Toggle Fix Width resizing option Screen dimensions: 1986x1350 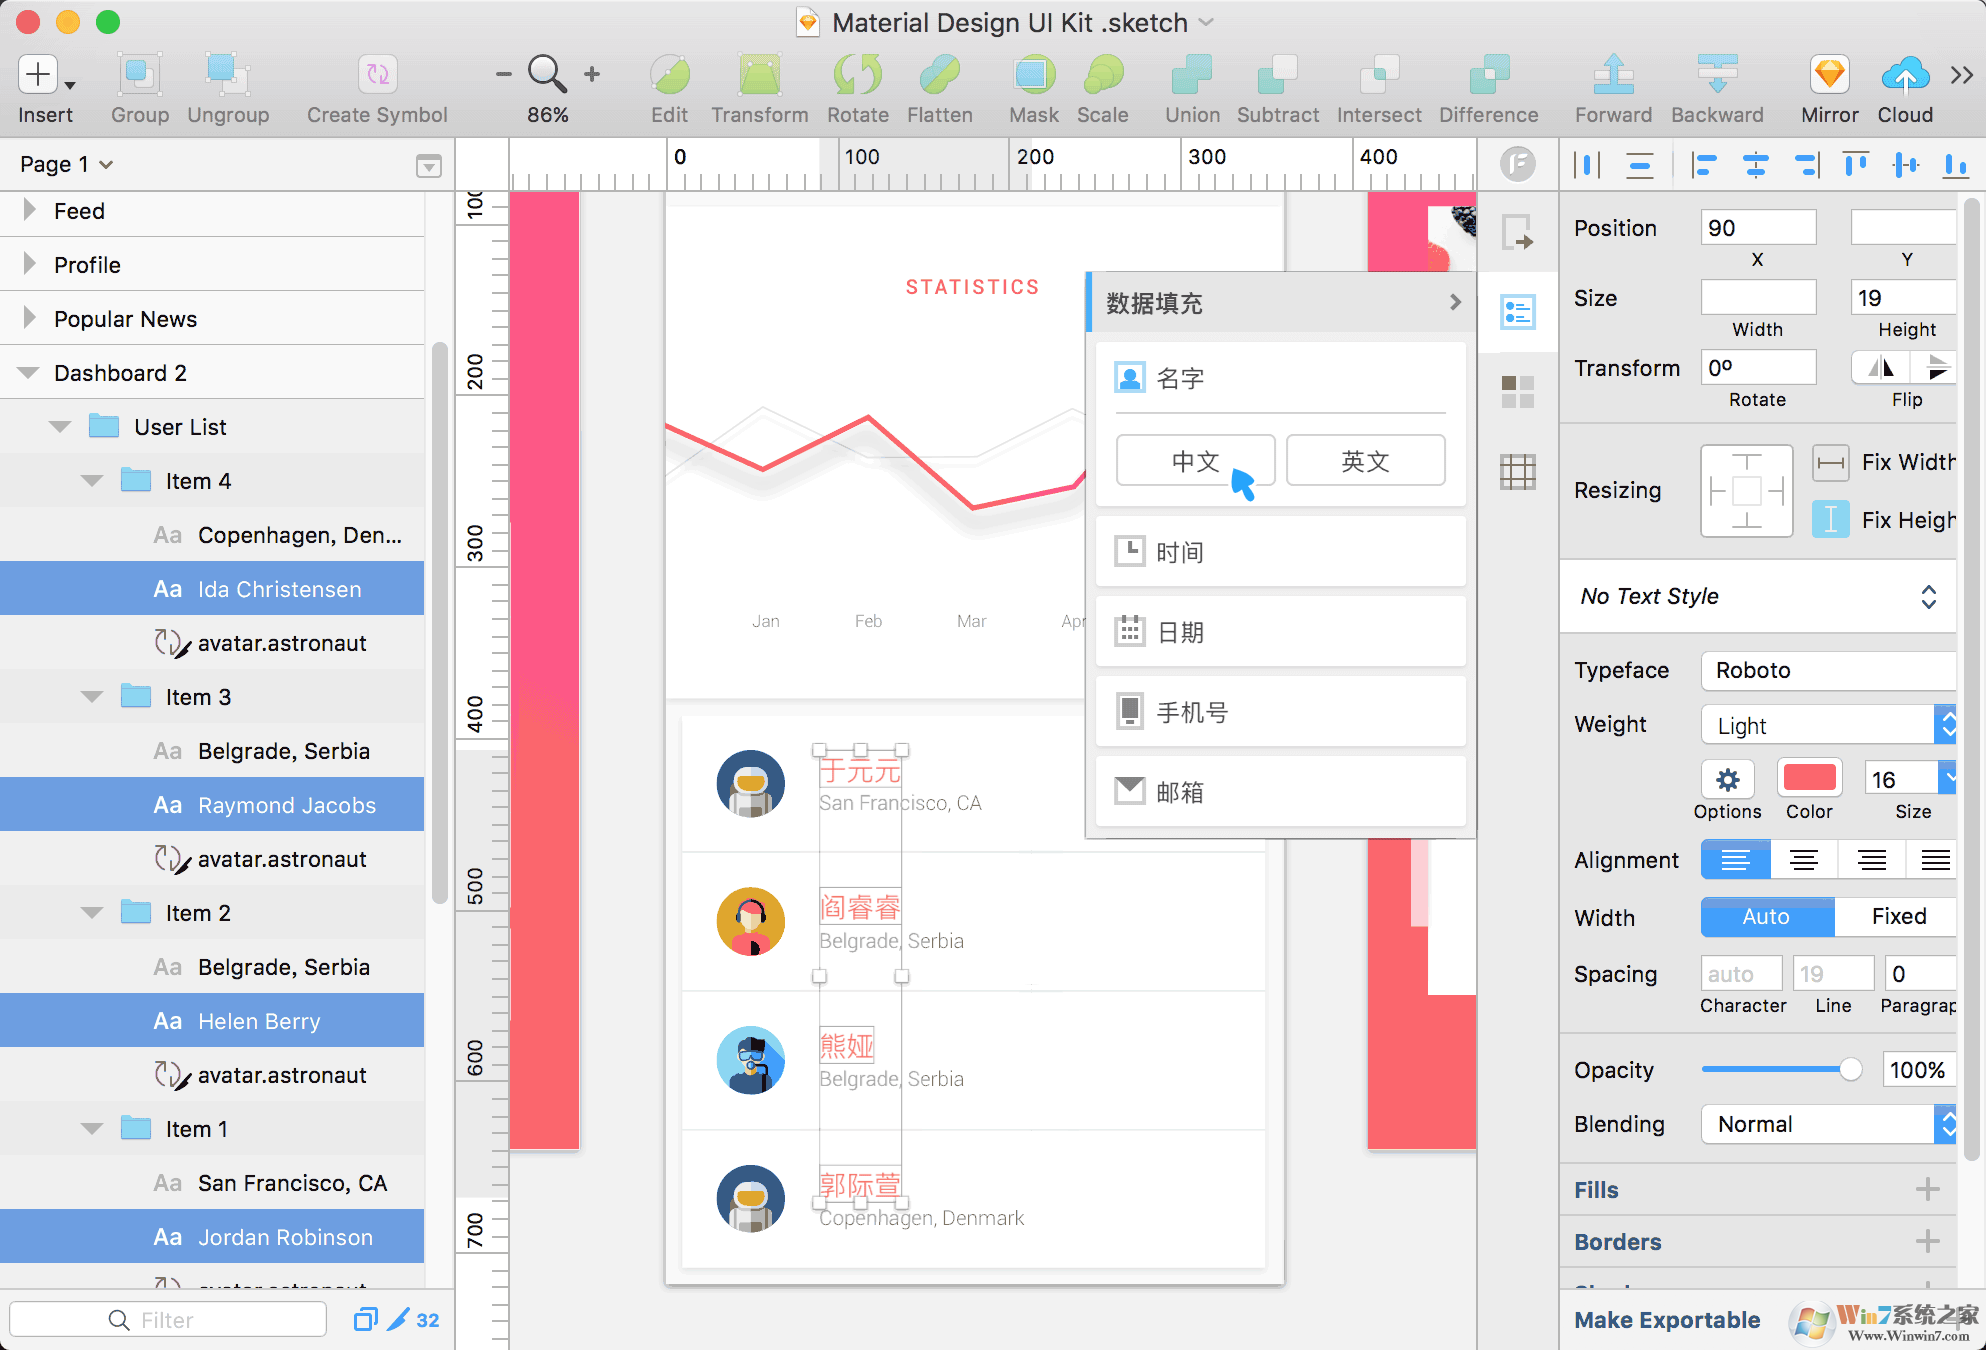pos(1830,462)
